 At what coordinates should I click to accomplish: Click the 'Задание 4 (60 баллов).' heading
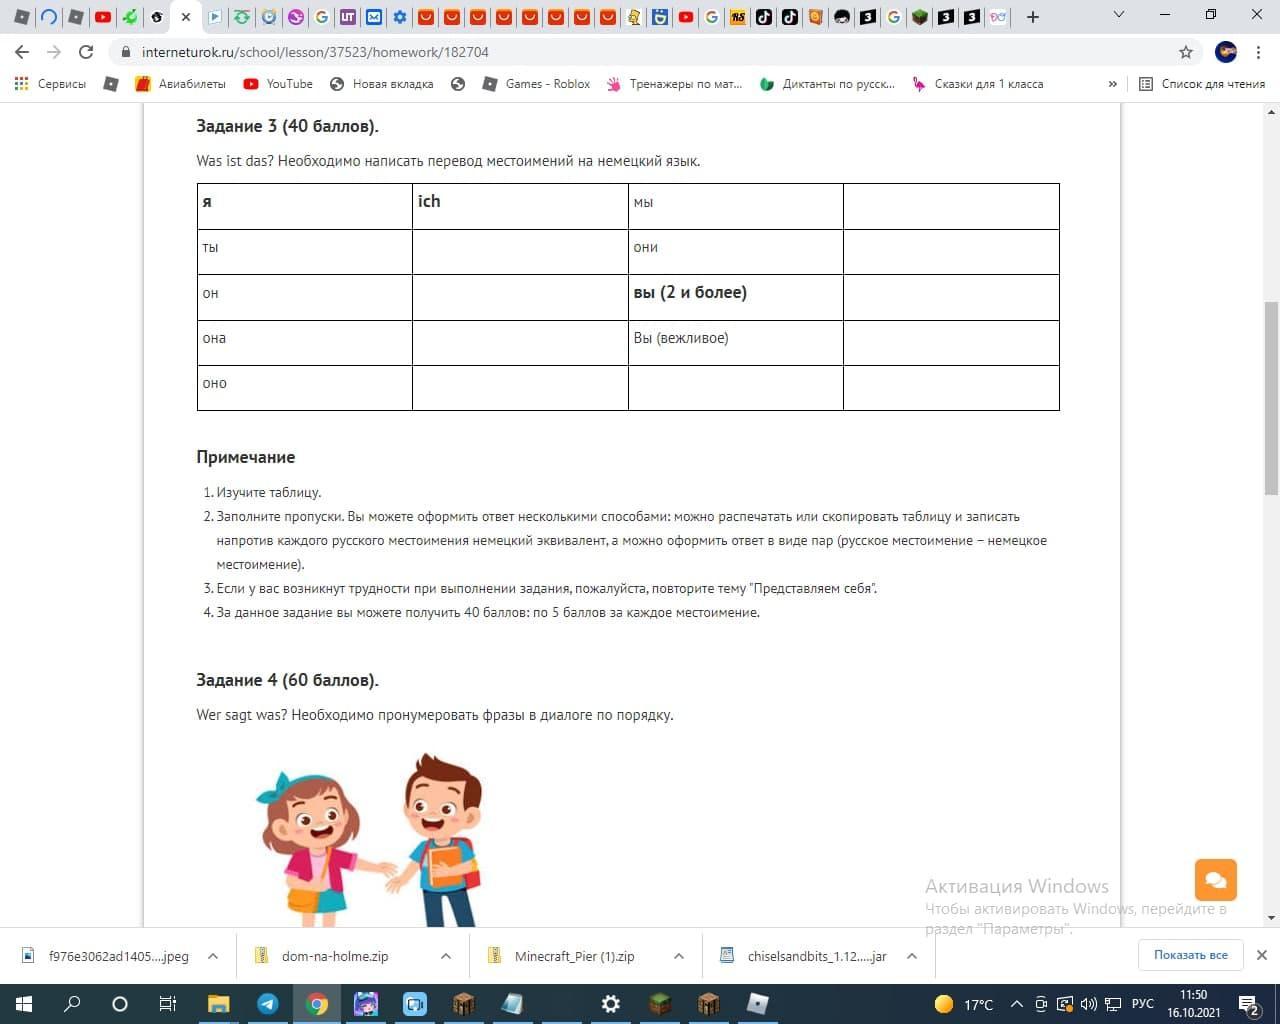pyautogui.click(x=288, y=680)
